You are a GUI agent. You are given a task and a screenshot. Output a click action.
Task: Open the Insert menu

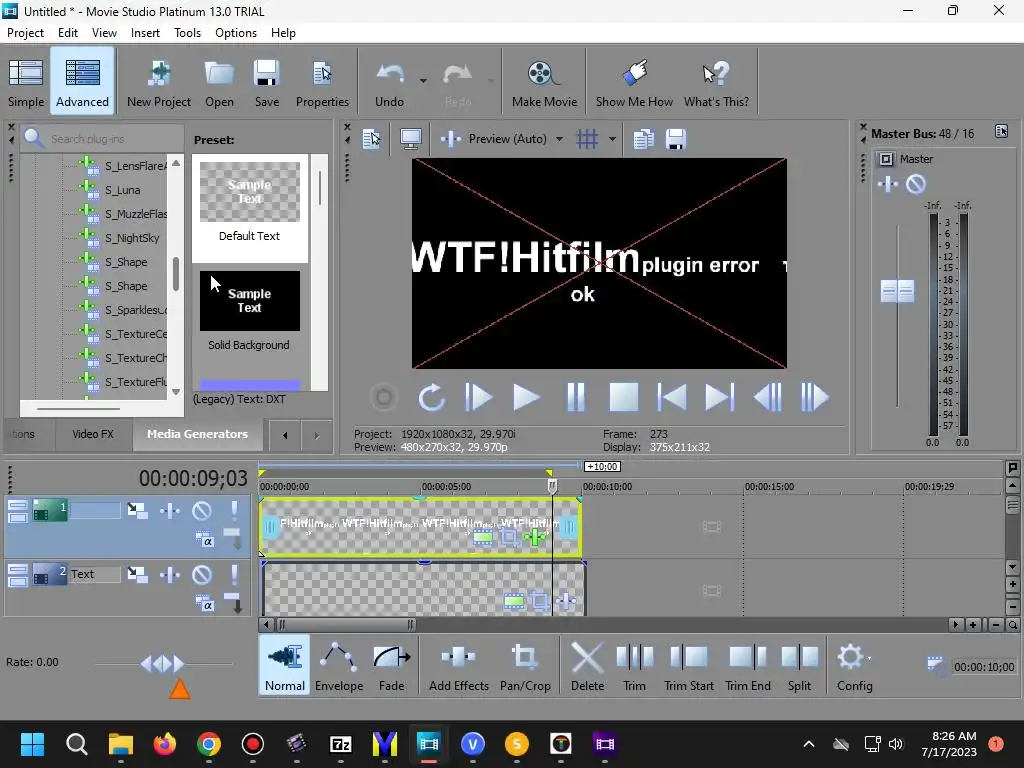145,33
